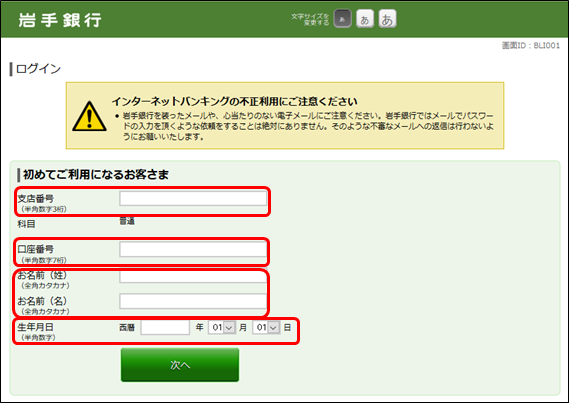Screen dimensions: 569x403
Task: Focus the 口座番号 input field
Action: [193, 250]
